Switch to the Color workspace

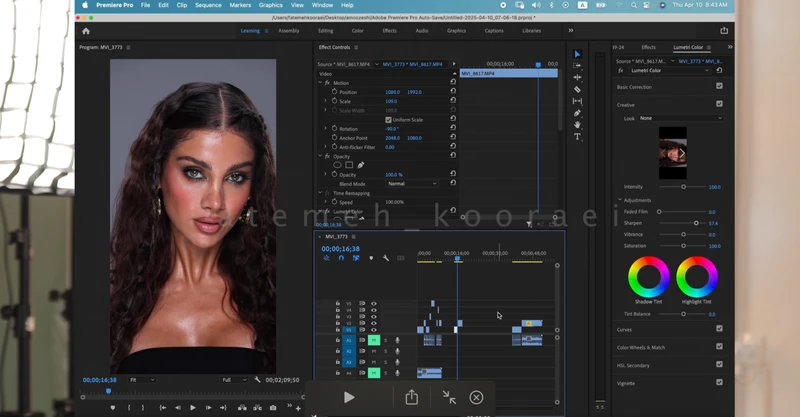coord(357,31)
